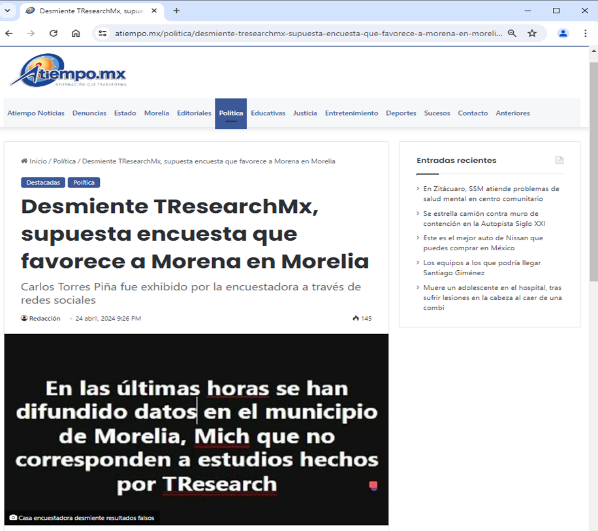Close the Desmiente TResearchMx tab
The height and width of the screenshot is (531, 598).
(154, 11)
